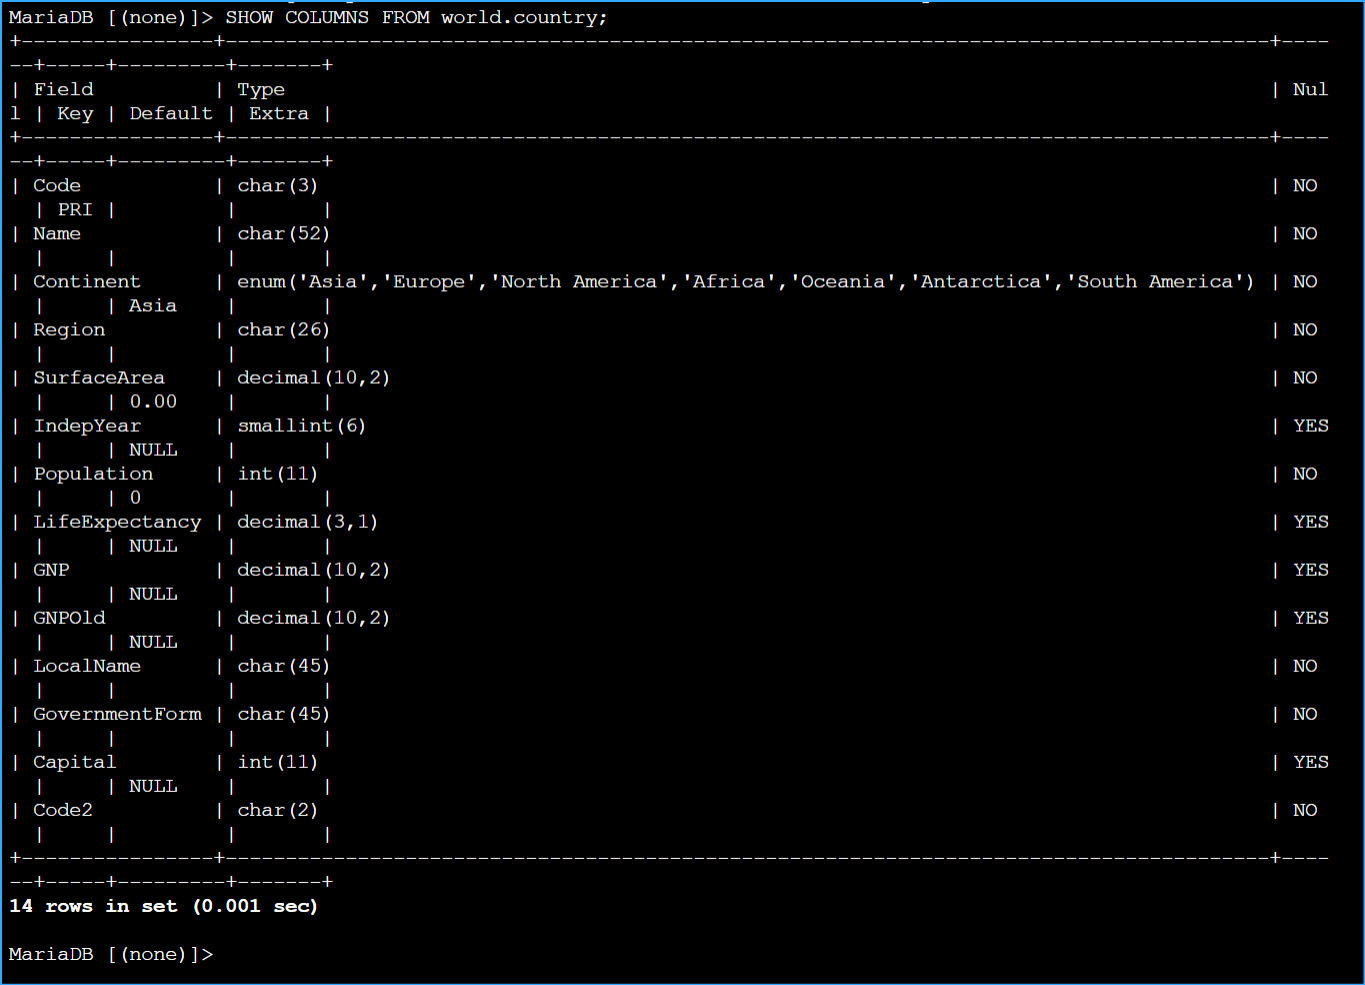Click the Continent enum type definition
The height and width of the screenshot is (985, 1365).
[x=745, y=282]
